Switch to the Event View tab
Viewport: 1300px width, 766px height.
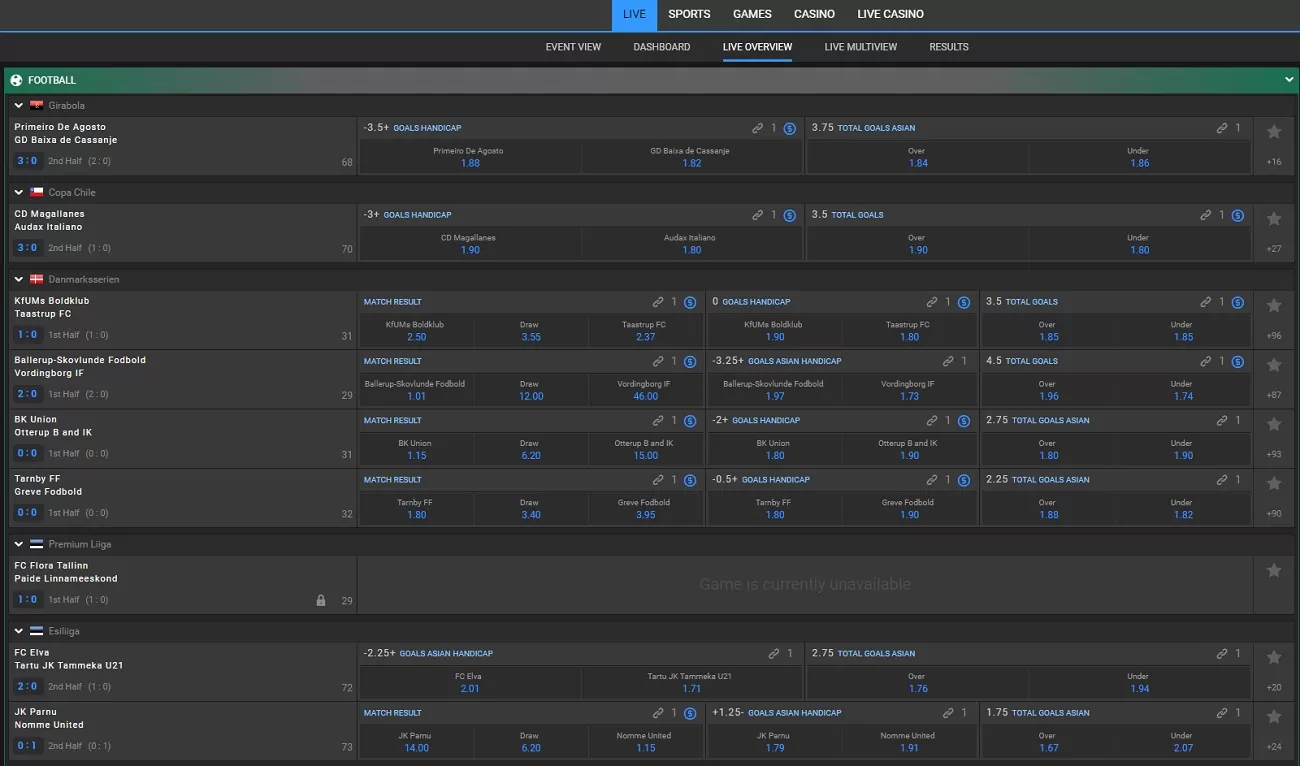click(x=573, y=47)
